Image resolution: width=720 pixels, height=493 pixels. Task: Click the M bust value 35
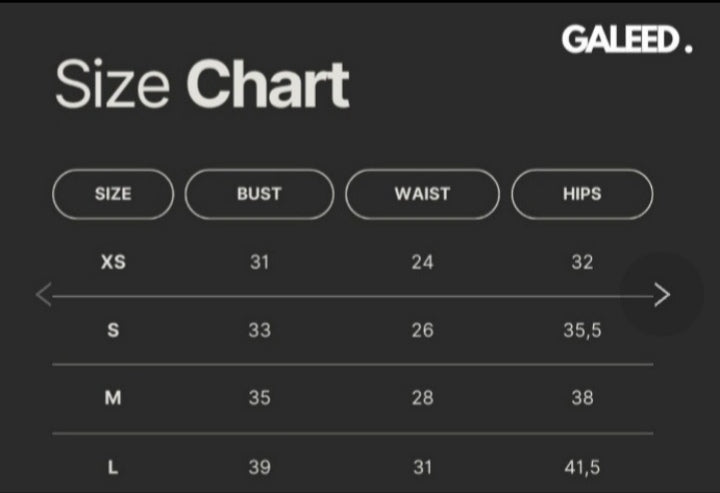(259, 398)
